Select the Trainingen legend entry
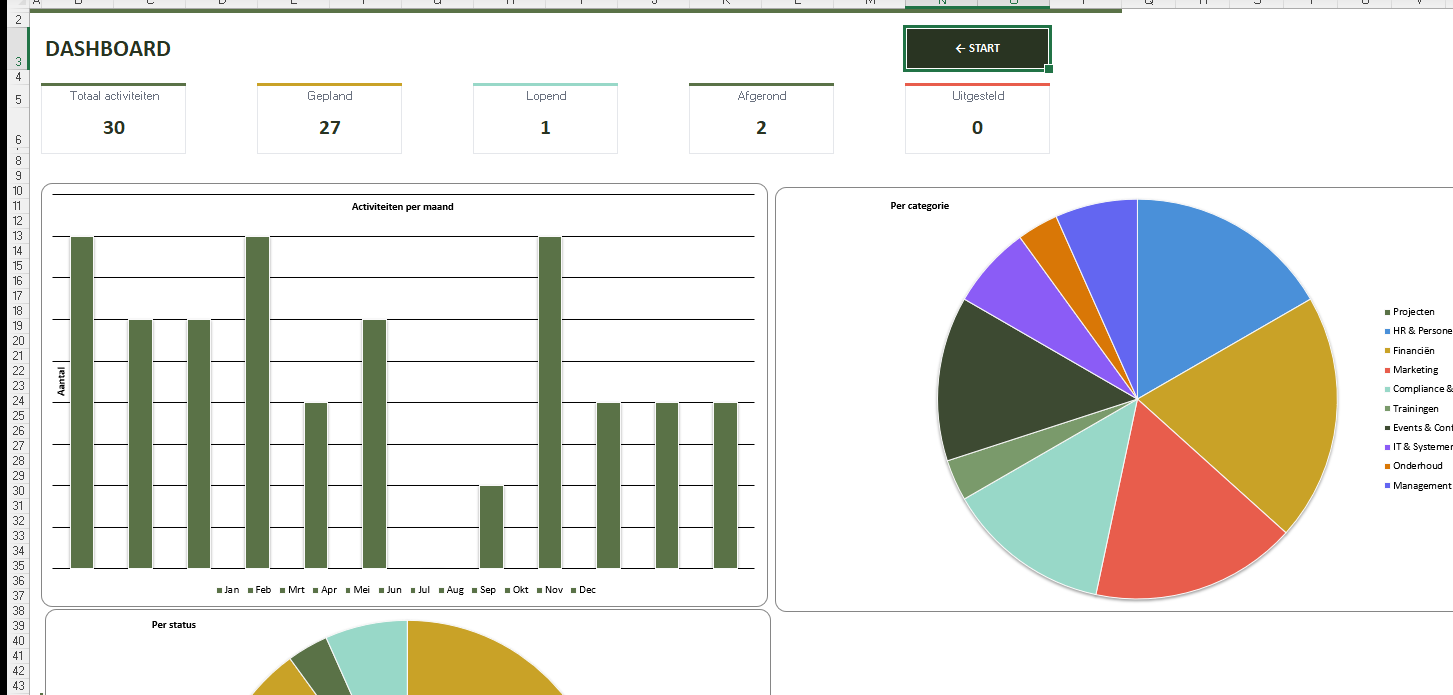The width and height of the screenshot is (1453, 695). [1416, 409]
